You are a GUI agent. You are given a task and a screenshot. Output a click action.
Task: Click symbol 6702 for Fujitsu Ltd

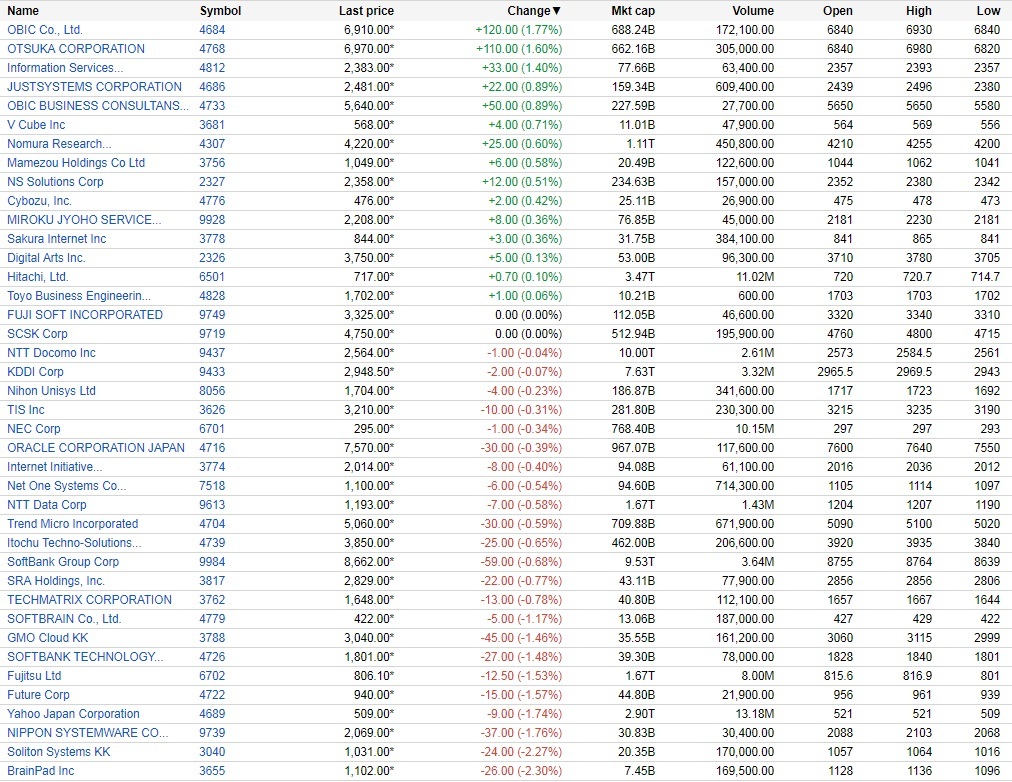pos(212,676)
